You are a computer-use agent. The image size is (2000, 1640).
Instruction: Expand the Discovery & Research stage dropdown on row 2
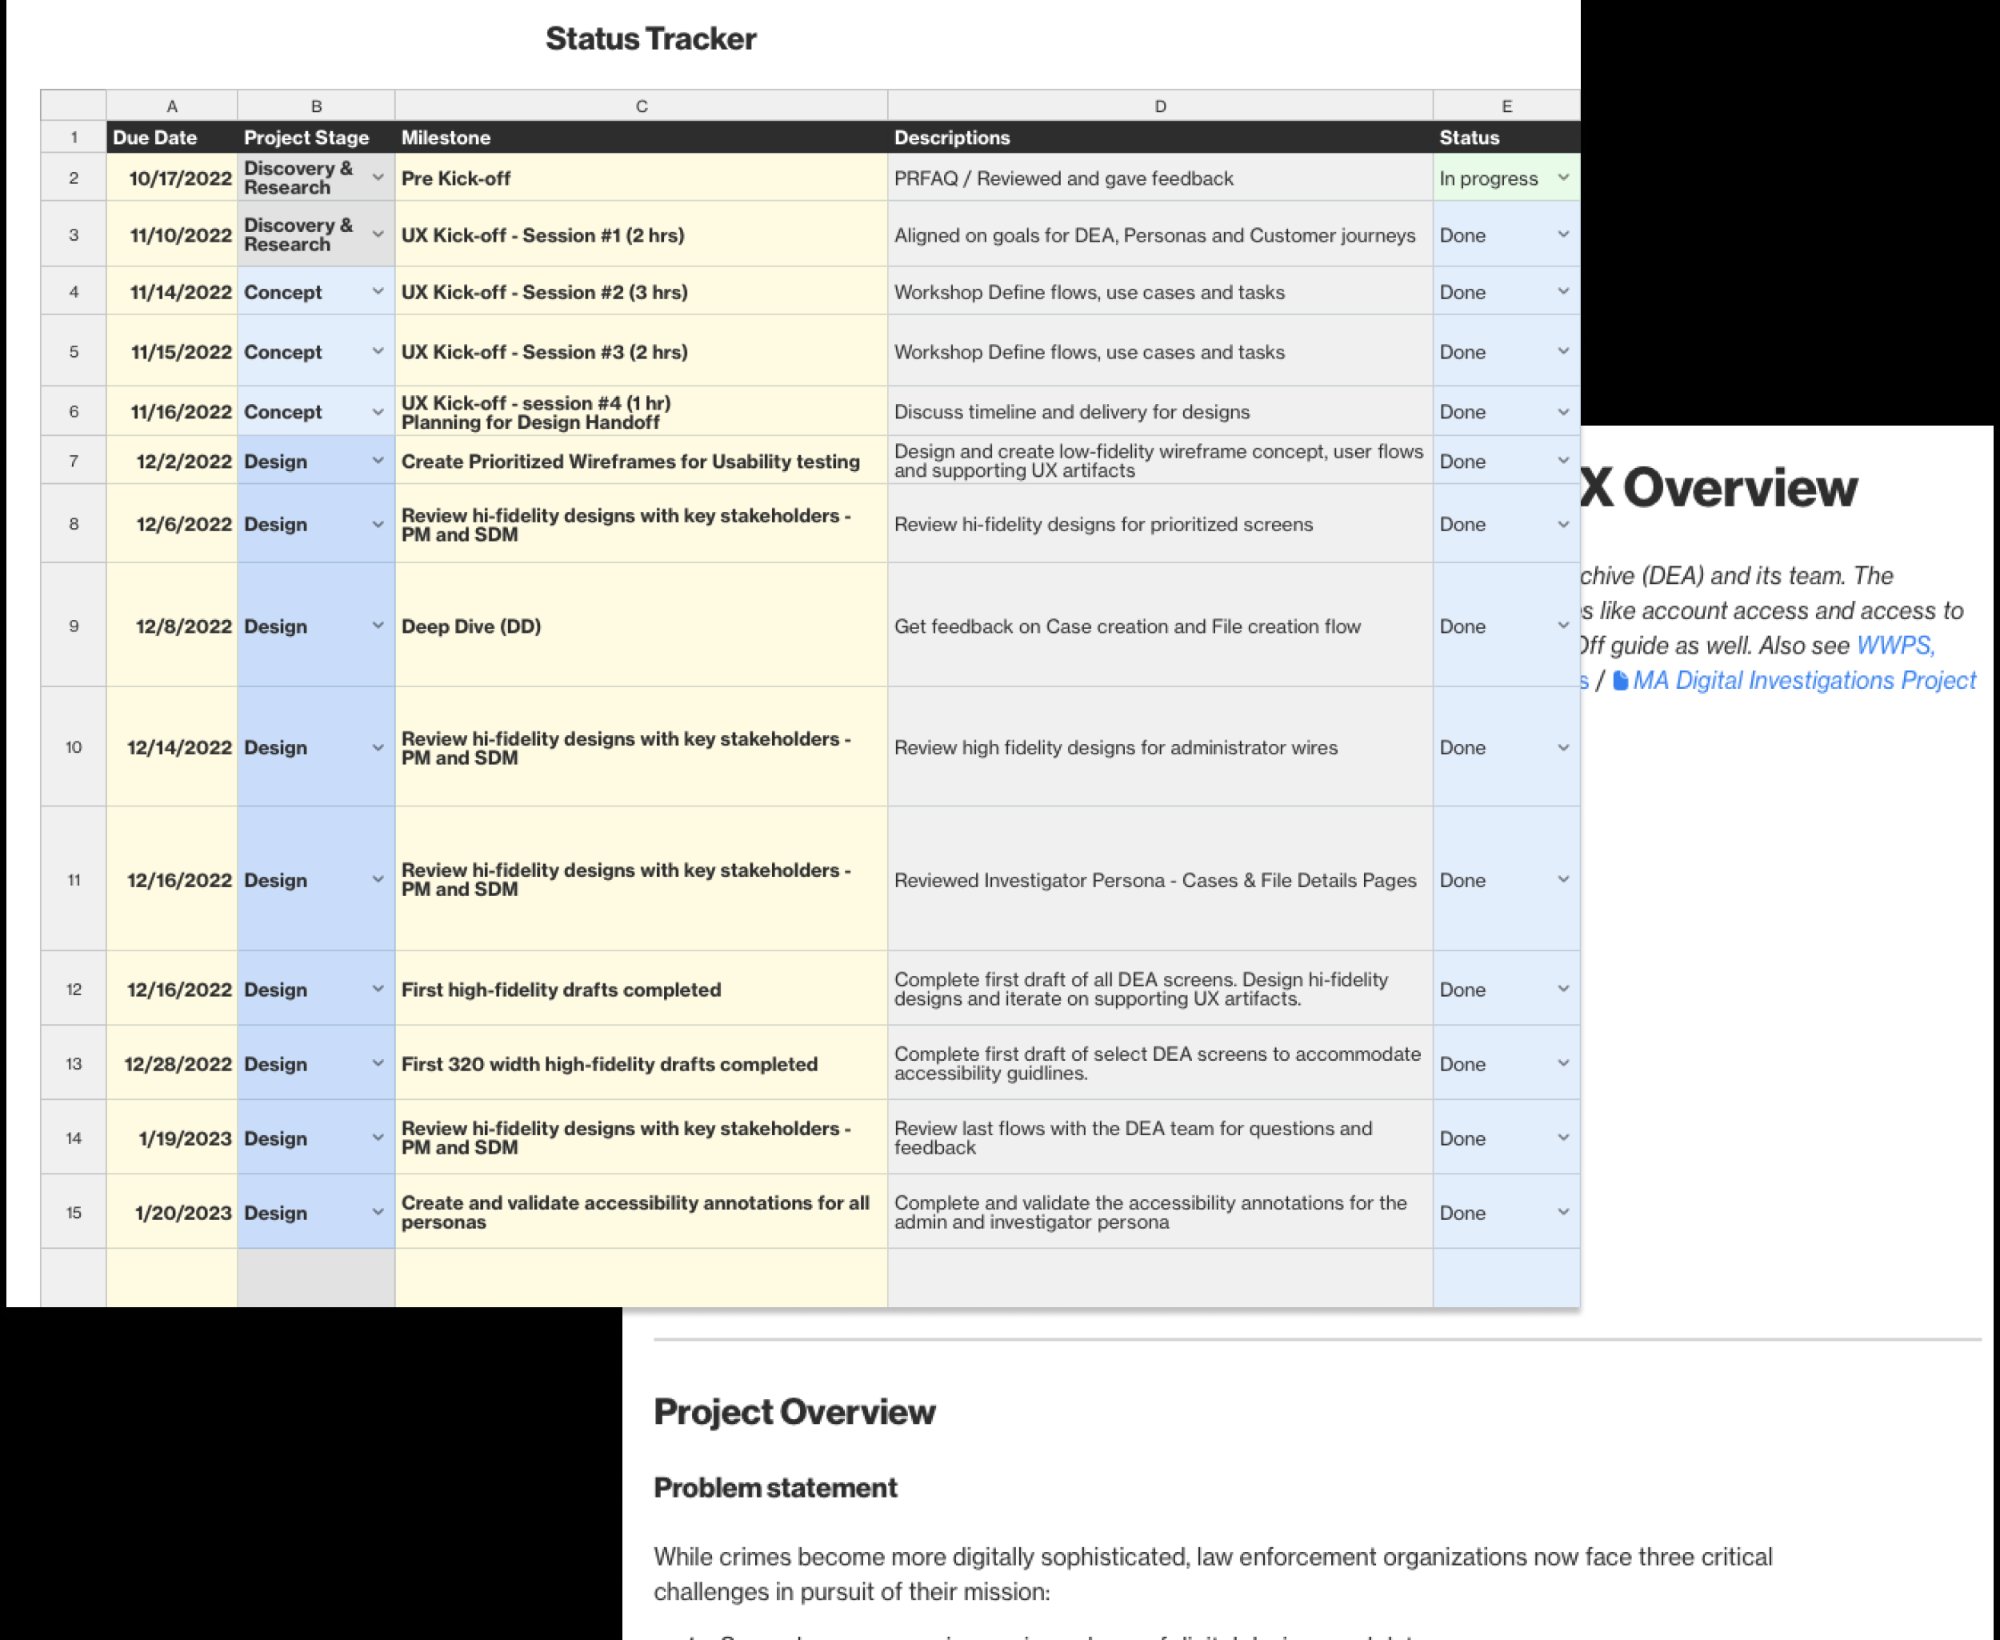pyautogui.click(x=377, y=178)
